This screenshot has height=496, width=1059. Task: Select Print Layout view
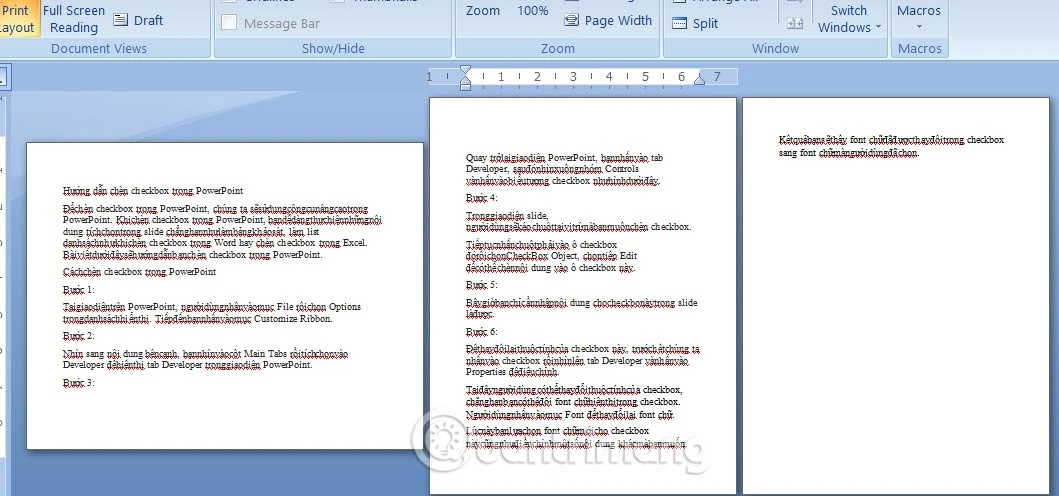pyautogui.click(x=17, y=19)
